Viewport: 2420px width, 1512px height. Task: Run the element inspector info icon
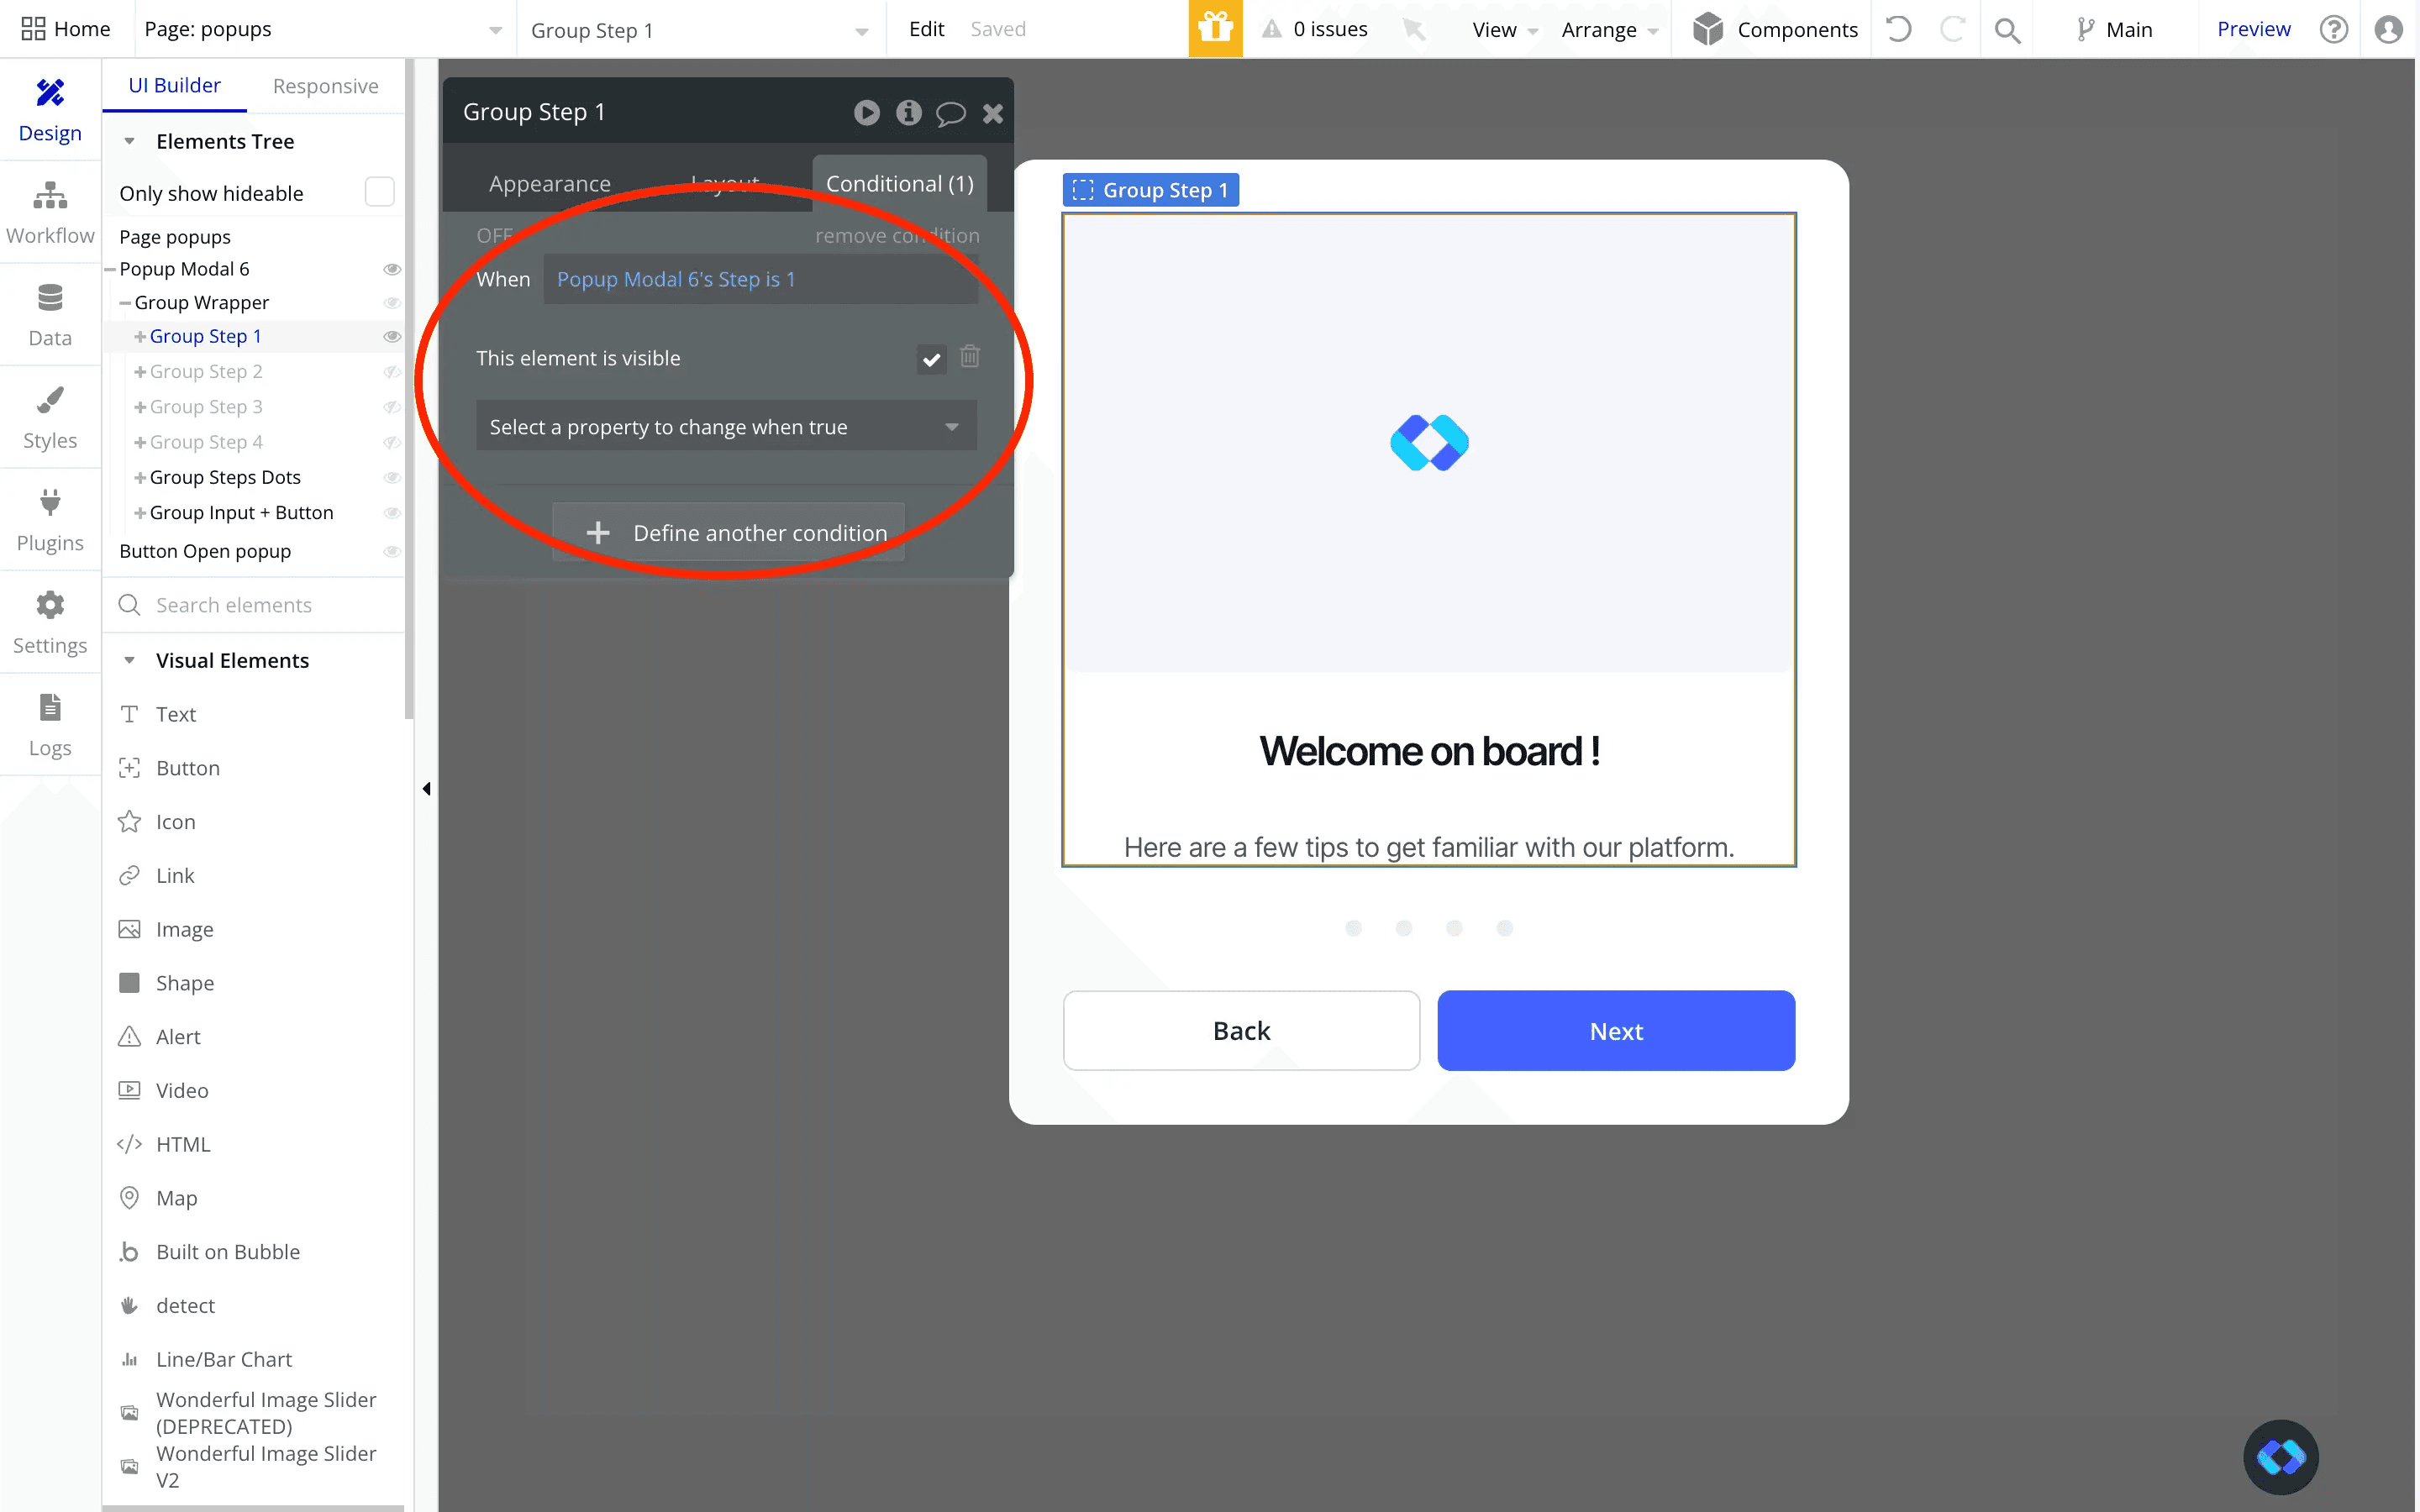[908, 112]
